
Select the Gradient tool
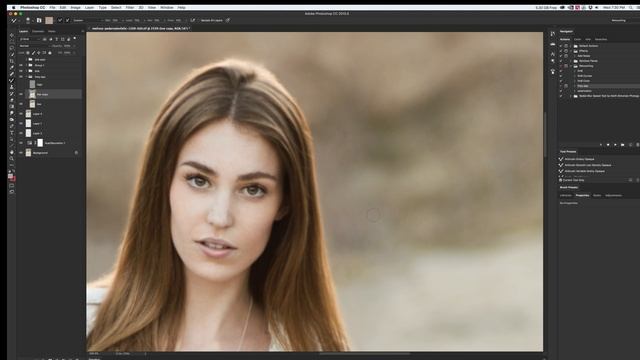(x=12, y=107)
